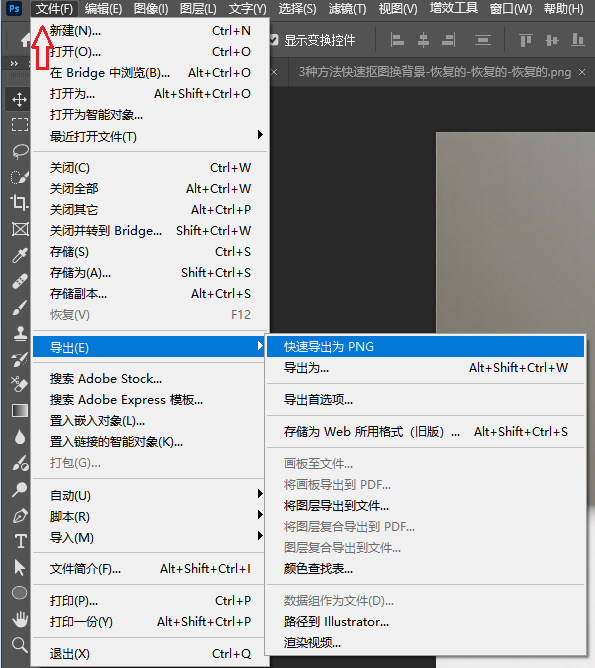This screenshot has height=668, width=595.
Task: Select the Gradient tool
Action: click(20, 411)
